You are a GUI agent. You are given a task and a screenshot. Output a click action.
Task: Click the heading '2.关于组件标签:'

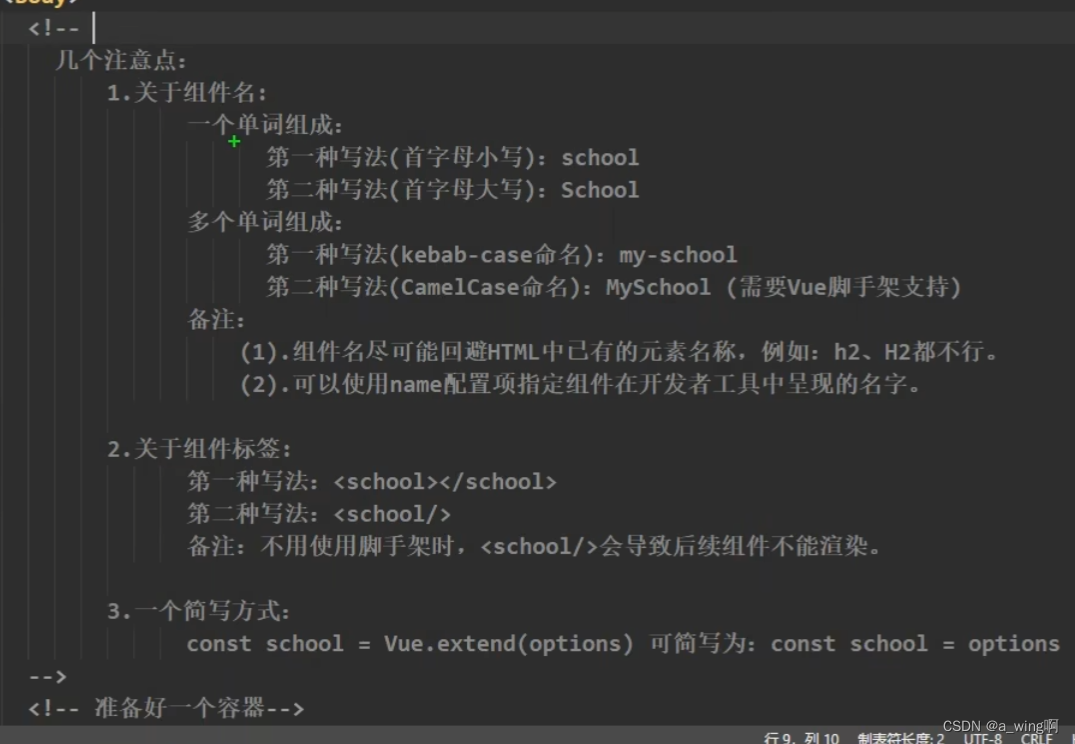coord(200,449)
